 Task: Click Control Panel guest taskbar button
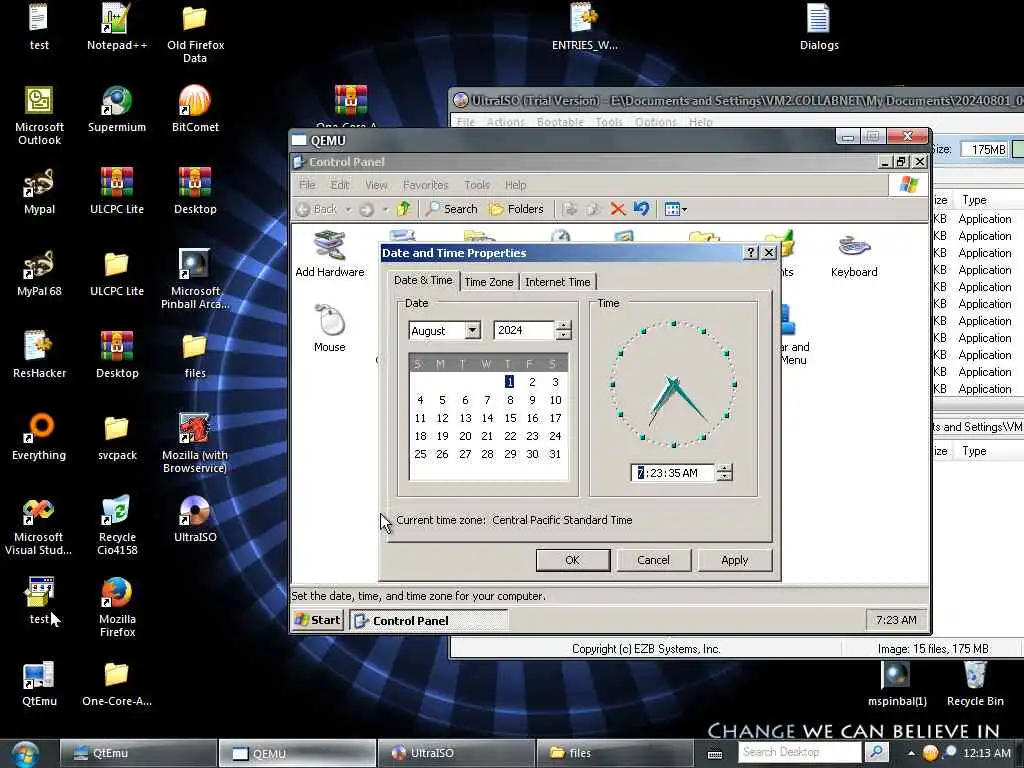point(428,620)
